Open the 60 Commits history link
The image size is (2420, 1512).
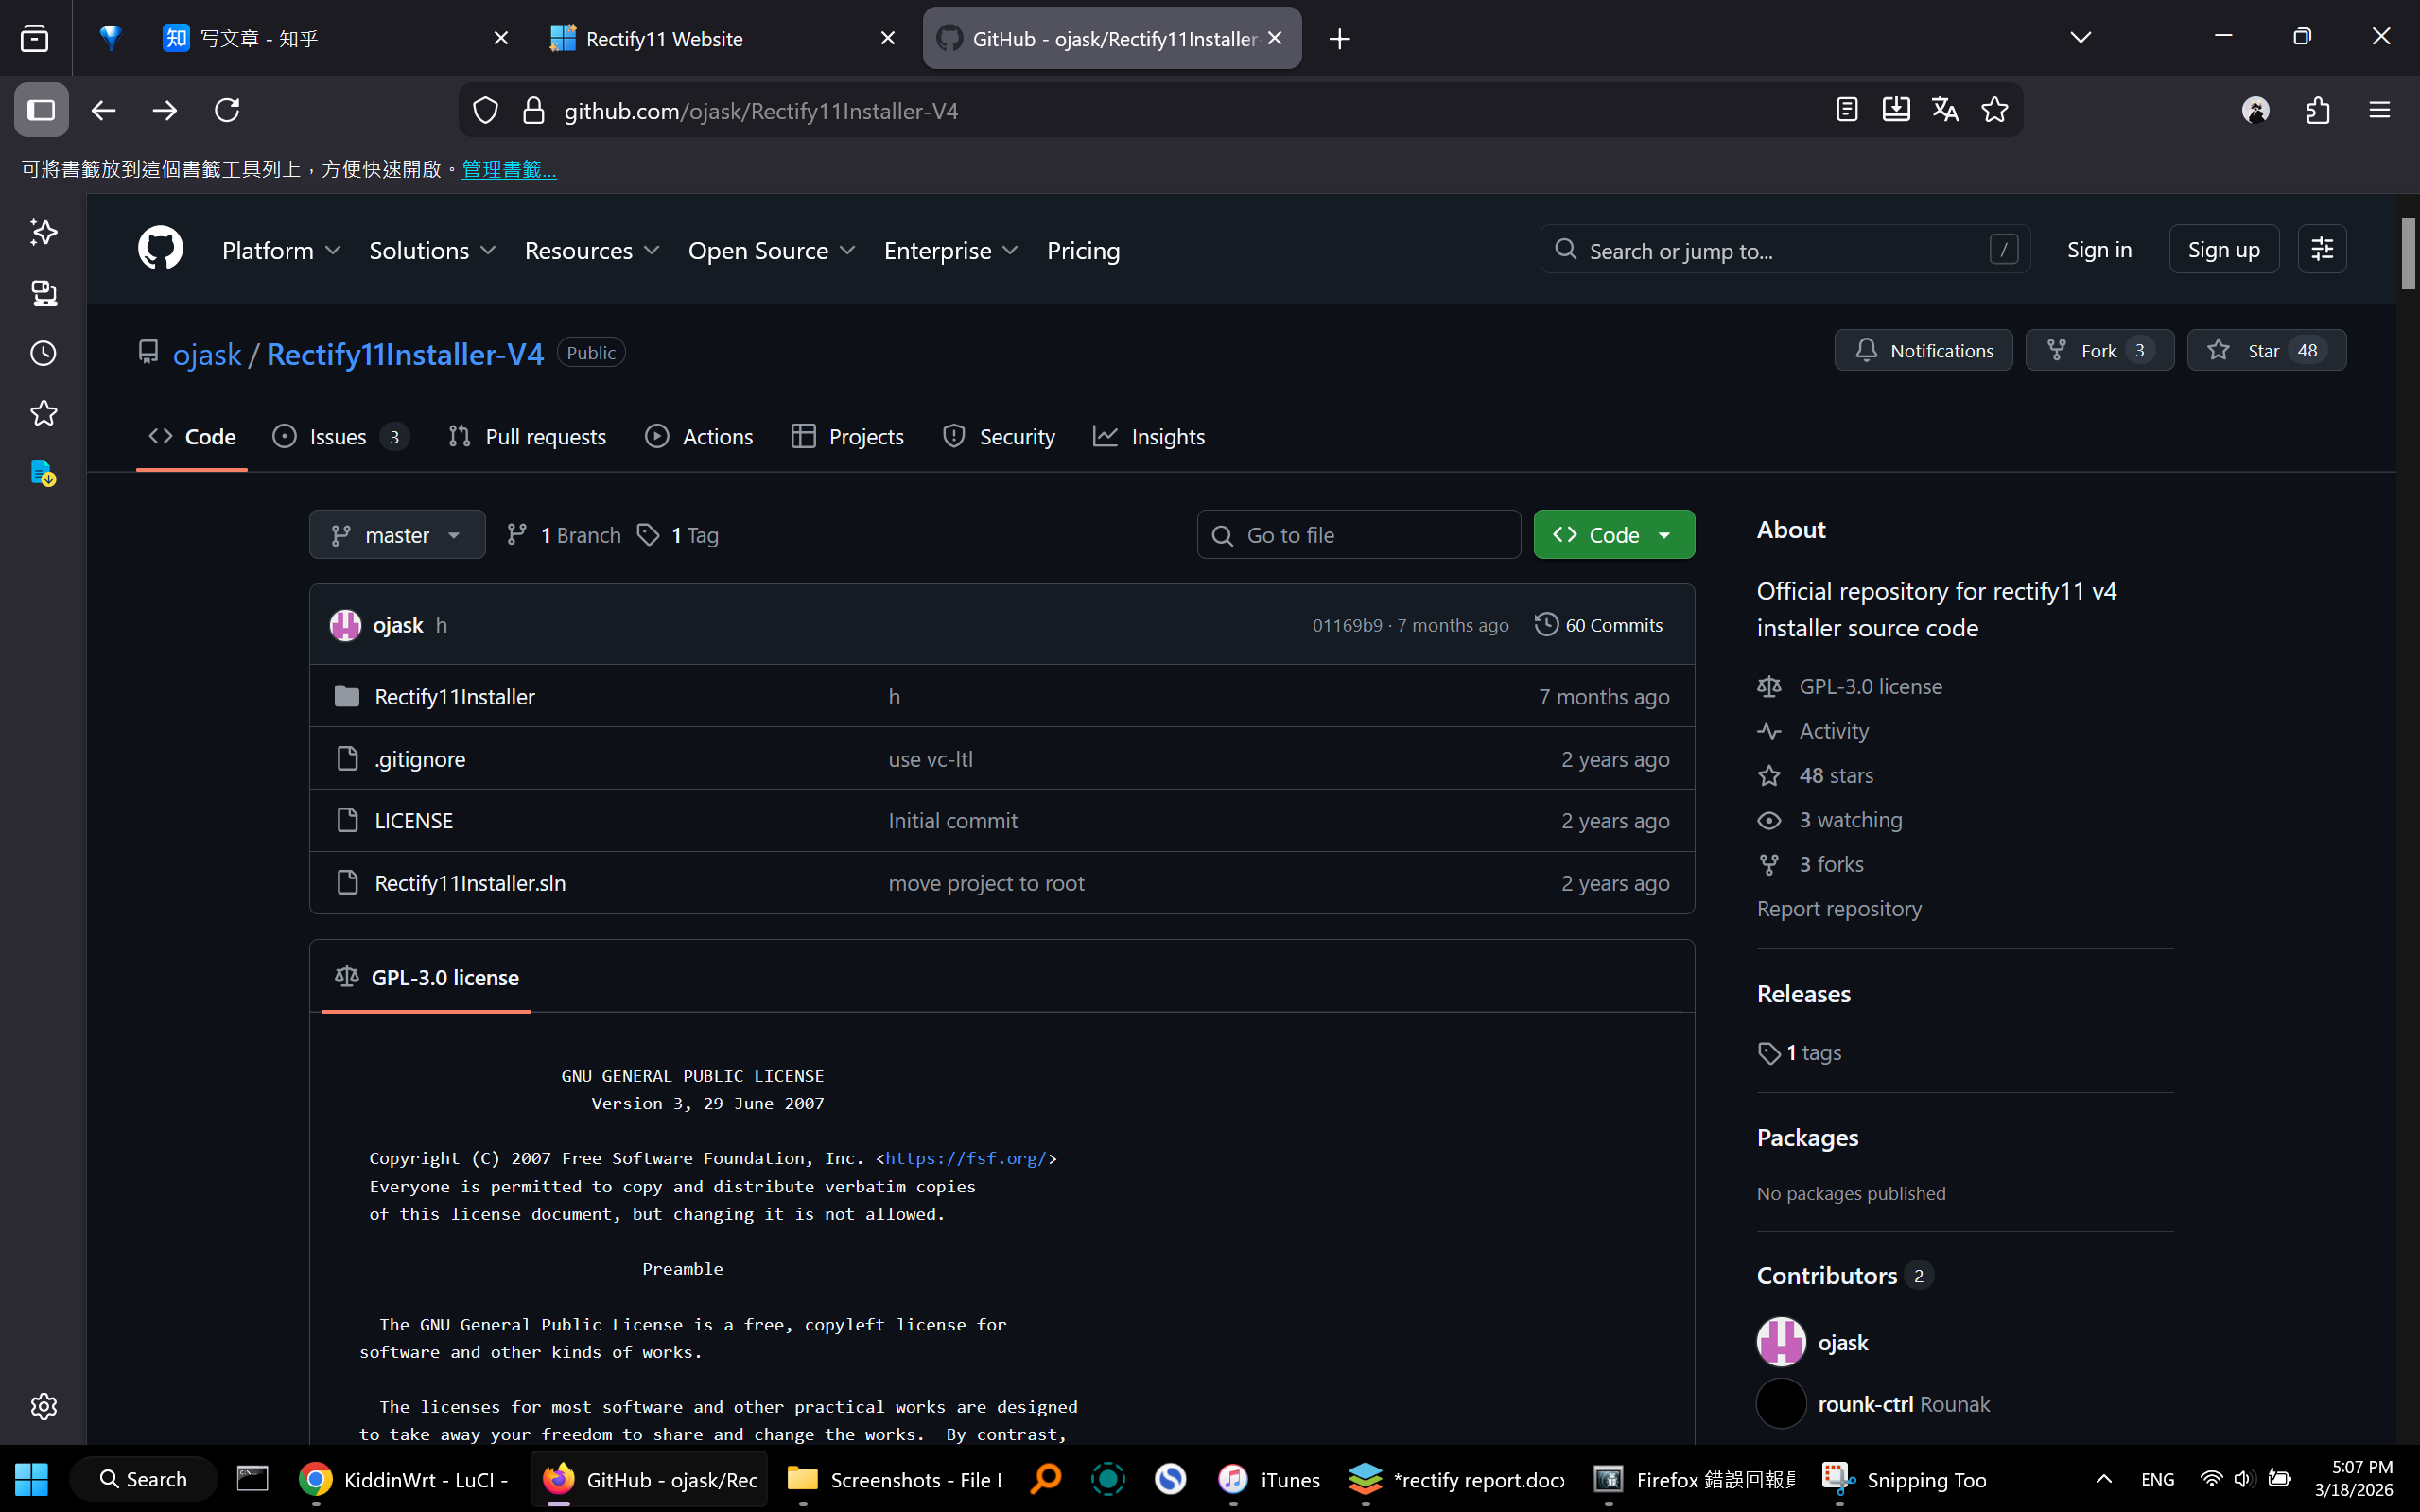pyautogui.click(x=1598, y=625)
